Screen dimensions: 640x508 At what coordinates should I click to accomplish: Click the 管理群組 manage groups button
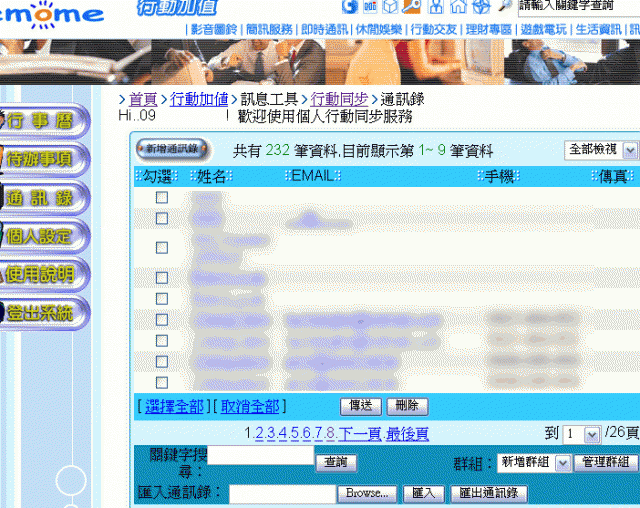(x=606, y=463)
